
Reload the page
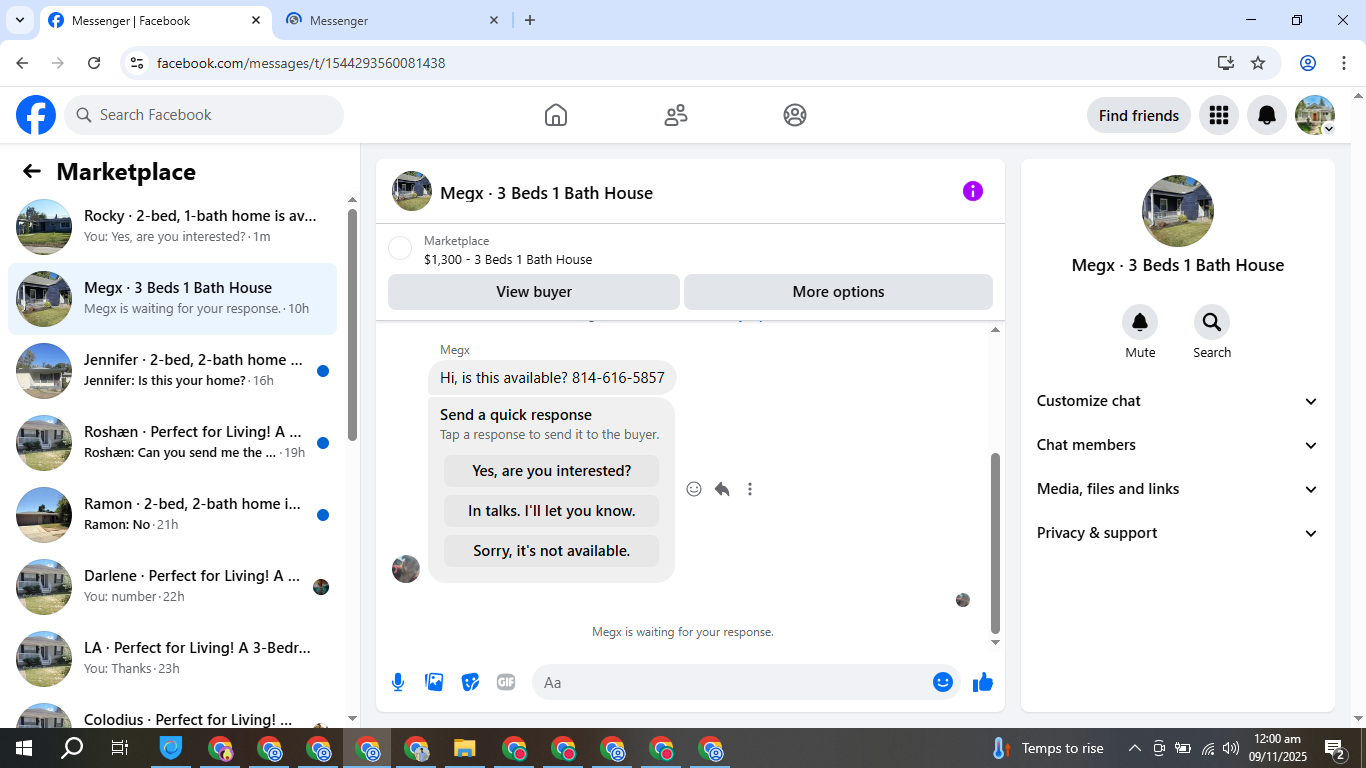94,63
